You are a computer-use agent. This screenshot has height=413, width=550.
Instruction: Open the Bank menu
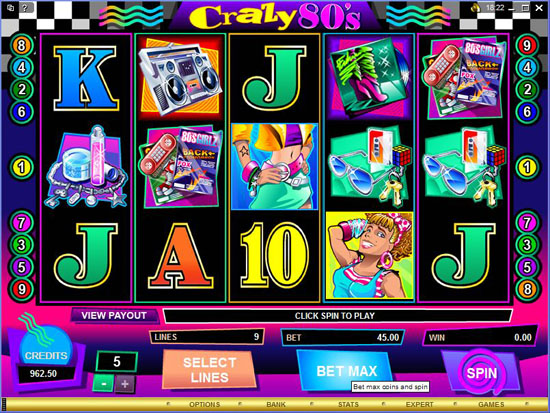point(276,405)
